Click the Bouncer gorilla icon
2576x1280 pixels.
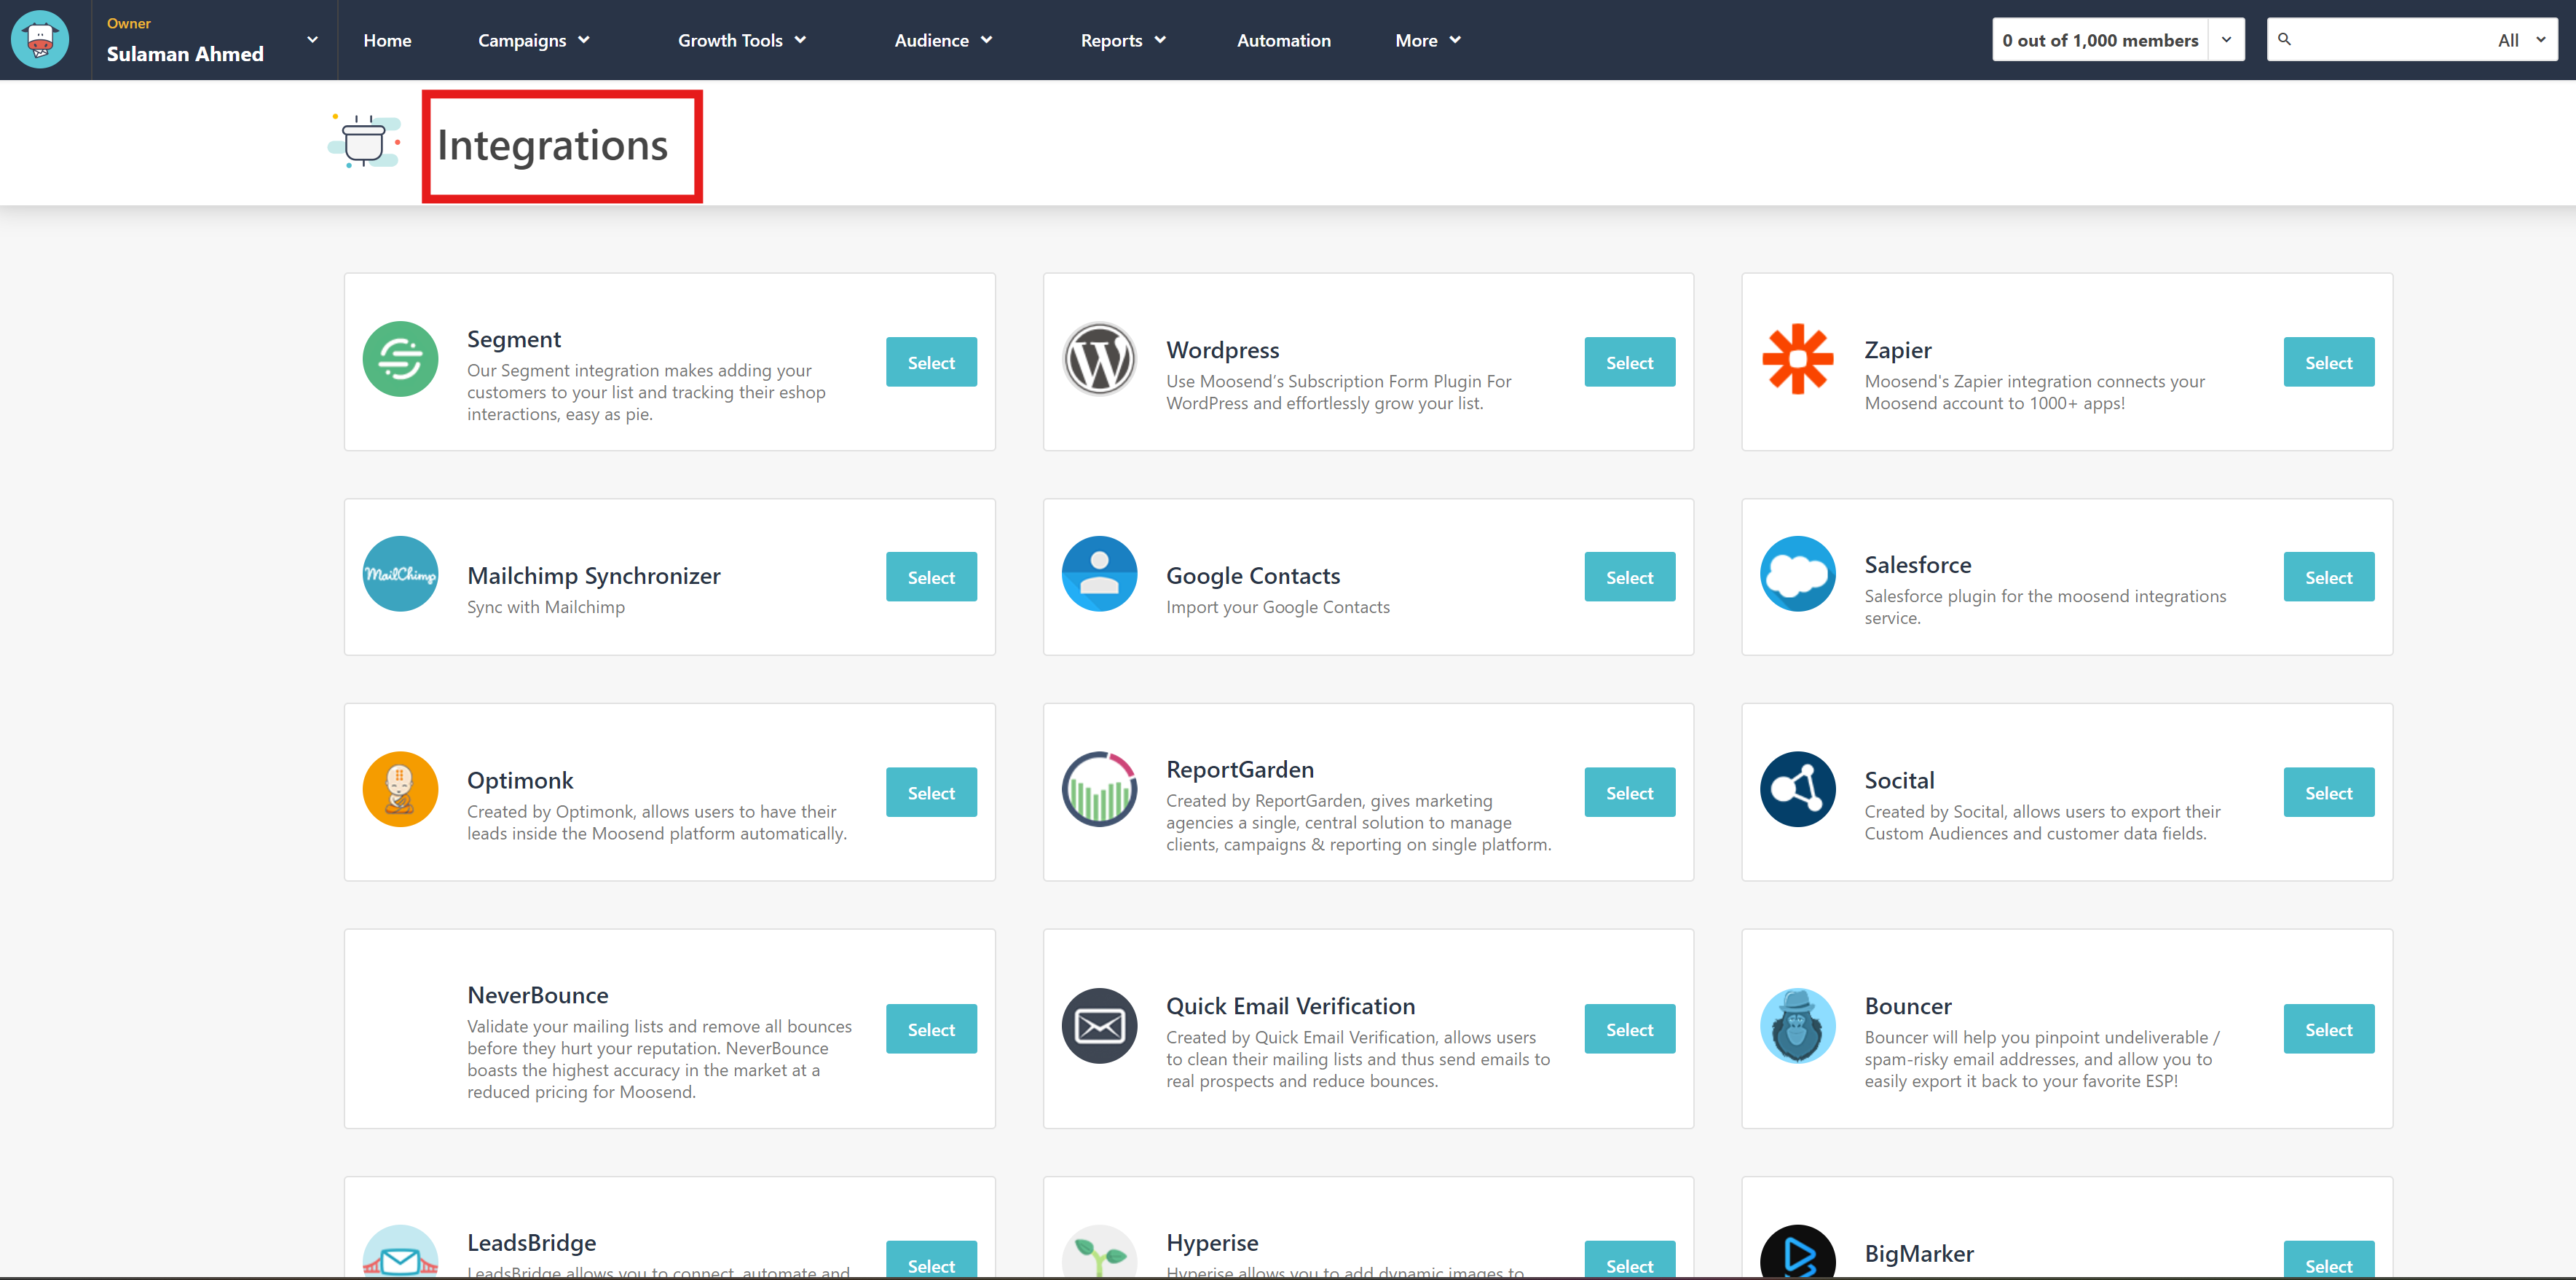pos(1797,1026)
